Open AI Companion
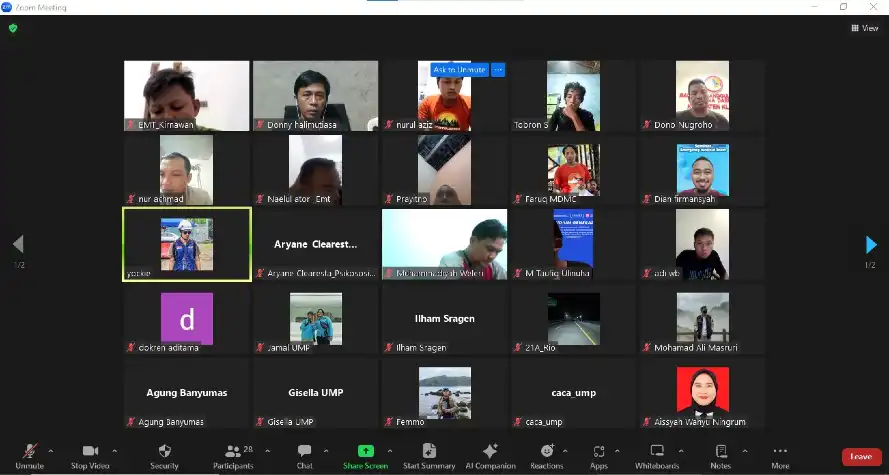The height and width of the screenshot is (475, 889). point(490,455)
